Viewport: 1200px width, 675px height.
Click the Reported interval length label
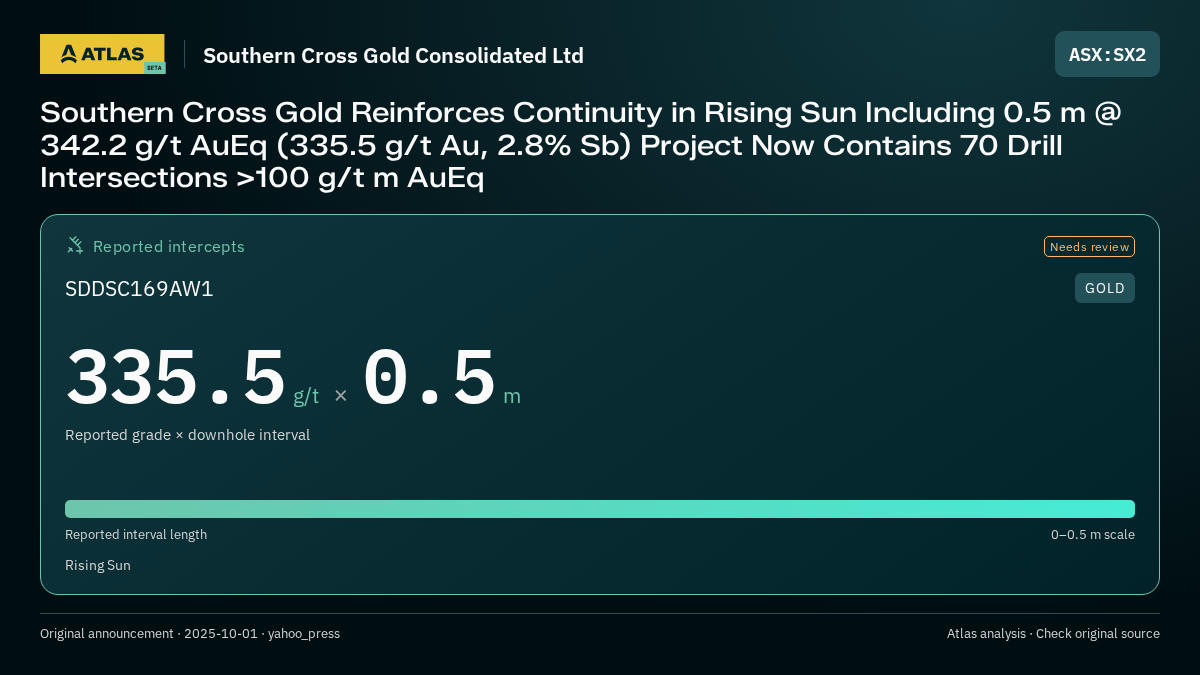point(136,535)
